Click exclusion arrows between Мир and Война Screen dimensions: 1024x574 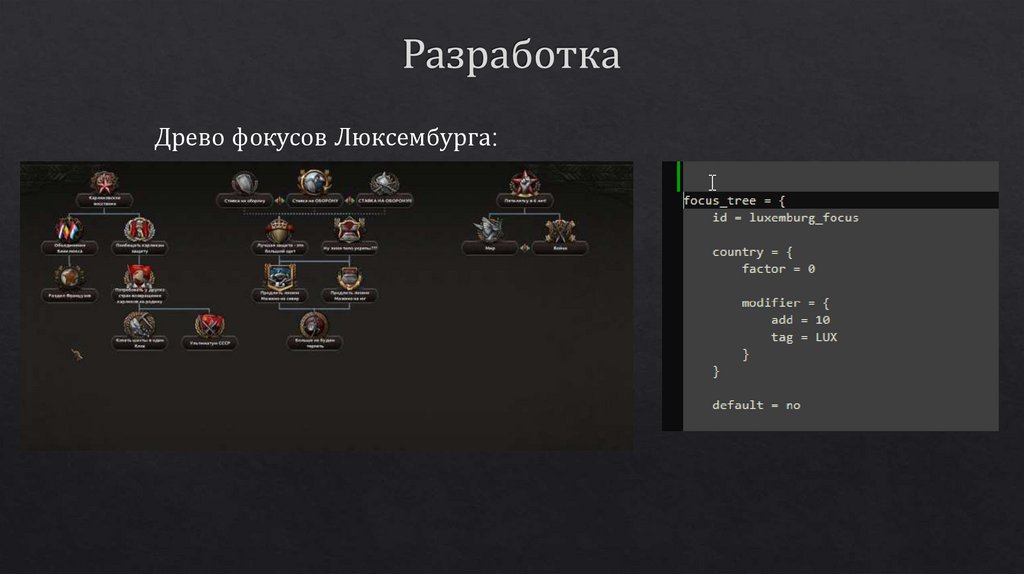point(524,248)
